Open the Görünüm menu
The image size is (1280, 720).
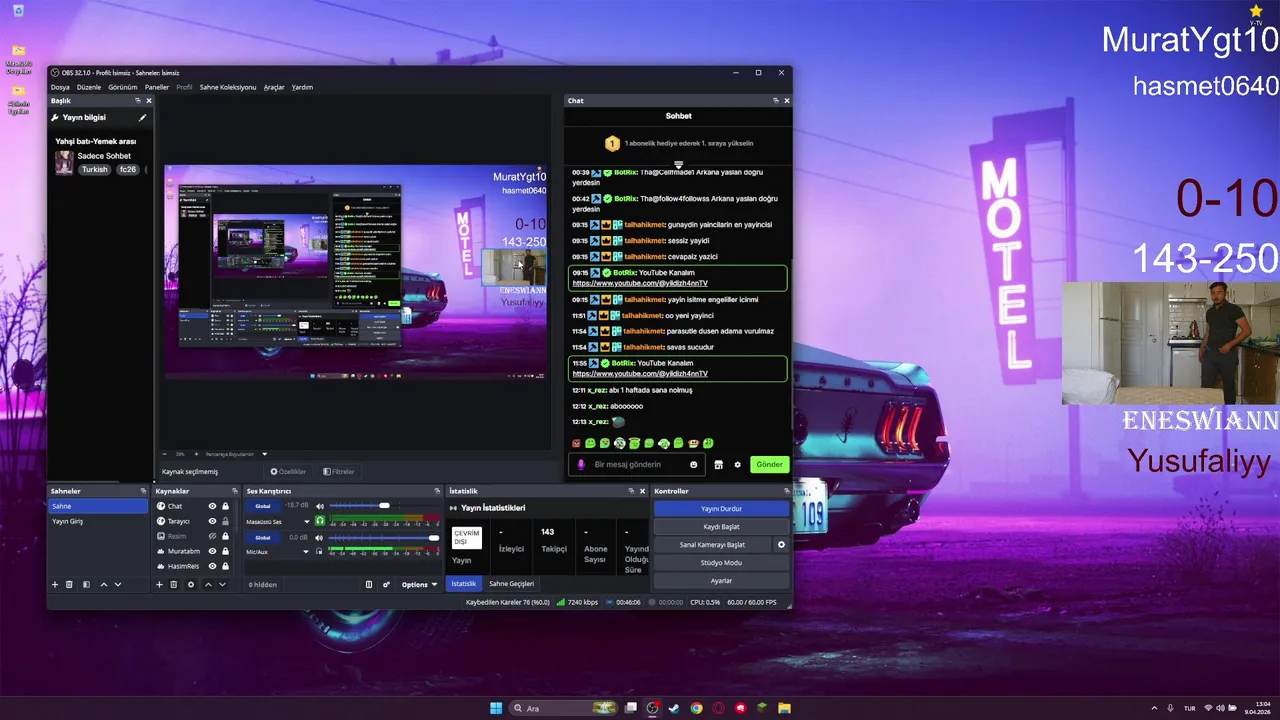[x=123, y=87]
